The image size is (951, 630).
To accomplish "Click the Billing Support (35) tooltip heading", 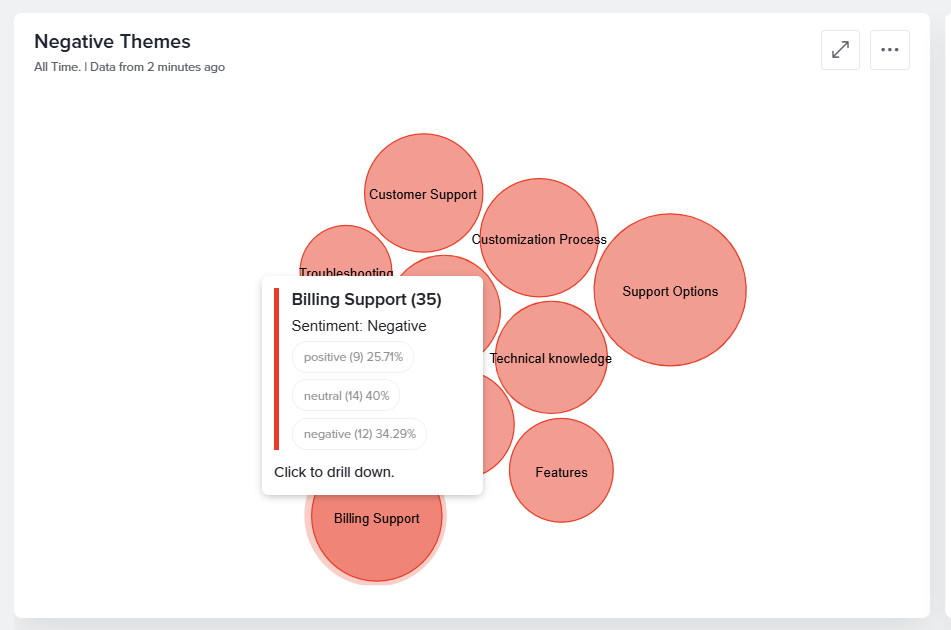I will pos(366,300).
